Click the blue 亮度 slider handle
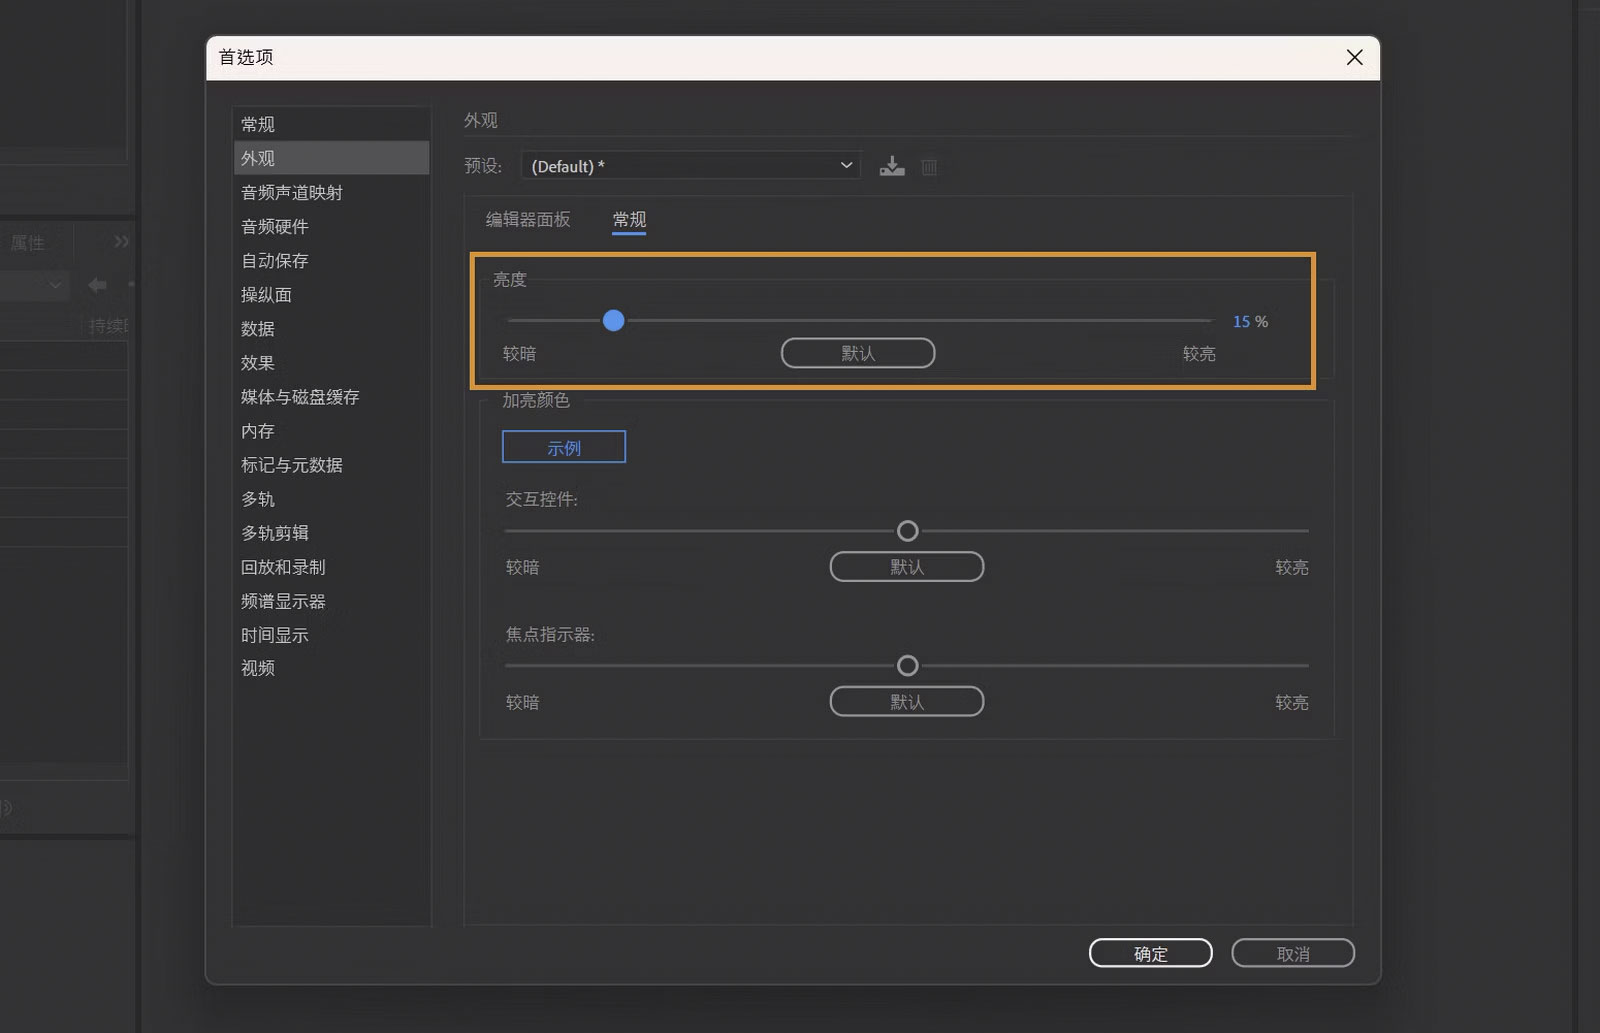This screenshot has height=1033, width=1600. (x=614, y=321)
